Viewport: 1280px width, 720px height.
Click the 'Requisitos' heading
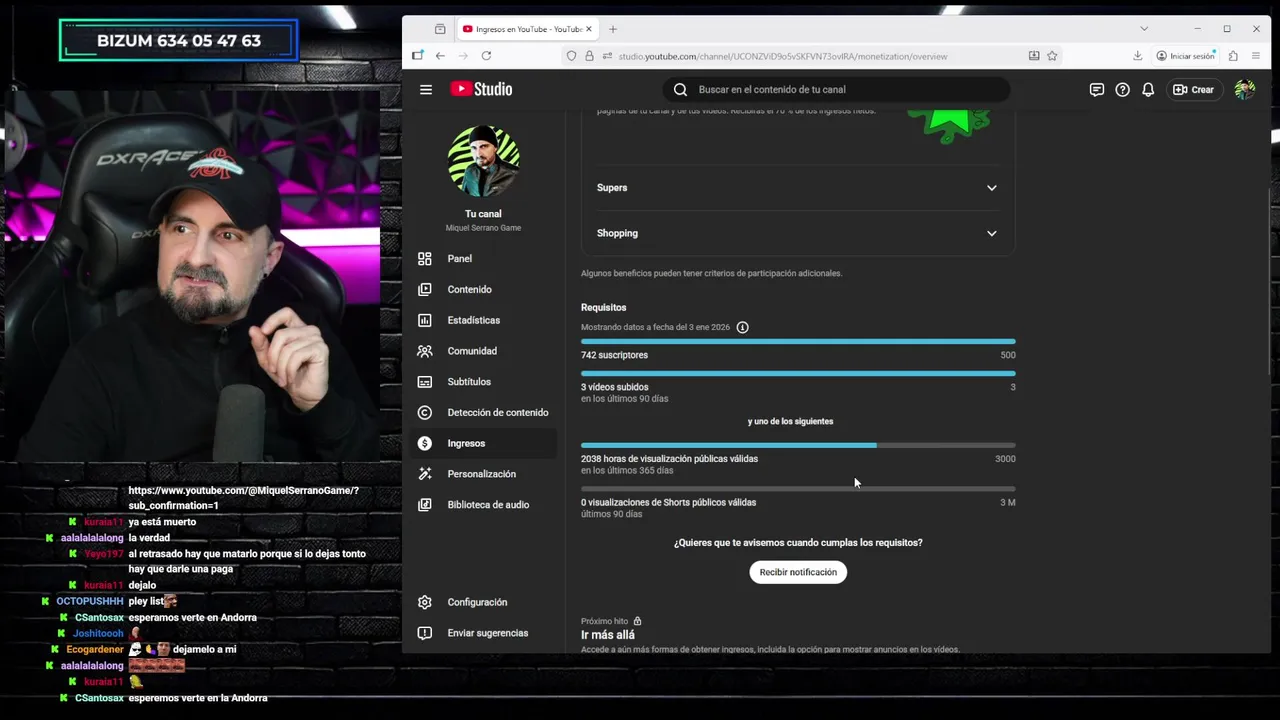pyautogui.click(x=603, y=307)
